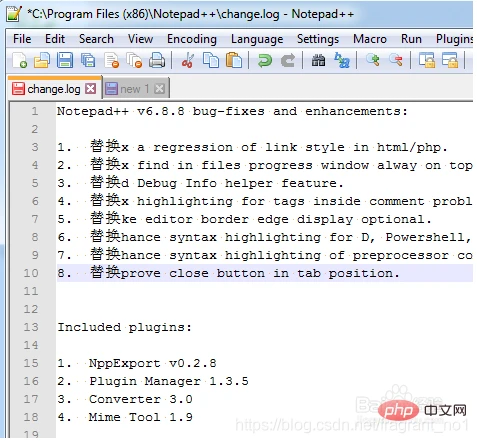The image size is (477, 443).
Task: Cut selection with the scissors icon
Action: [x=188, y=60]
